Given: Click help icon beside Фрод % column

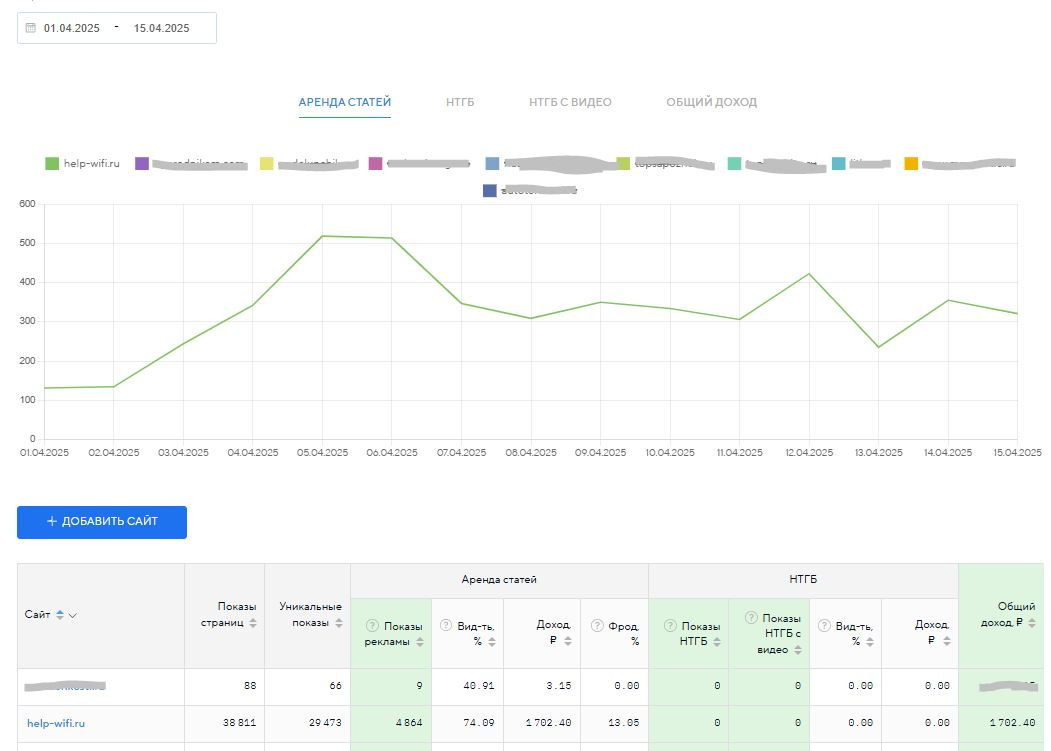Looking at the screenshot, I should 597,626.
